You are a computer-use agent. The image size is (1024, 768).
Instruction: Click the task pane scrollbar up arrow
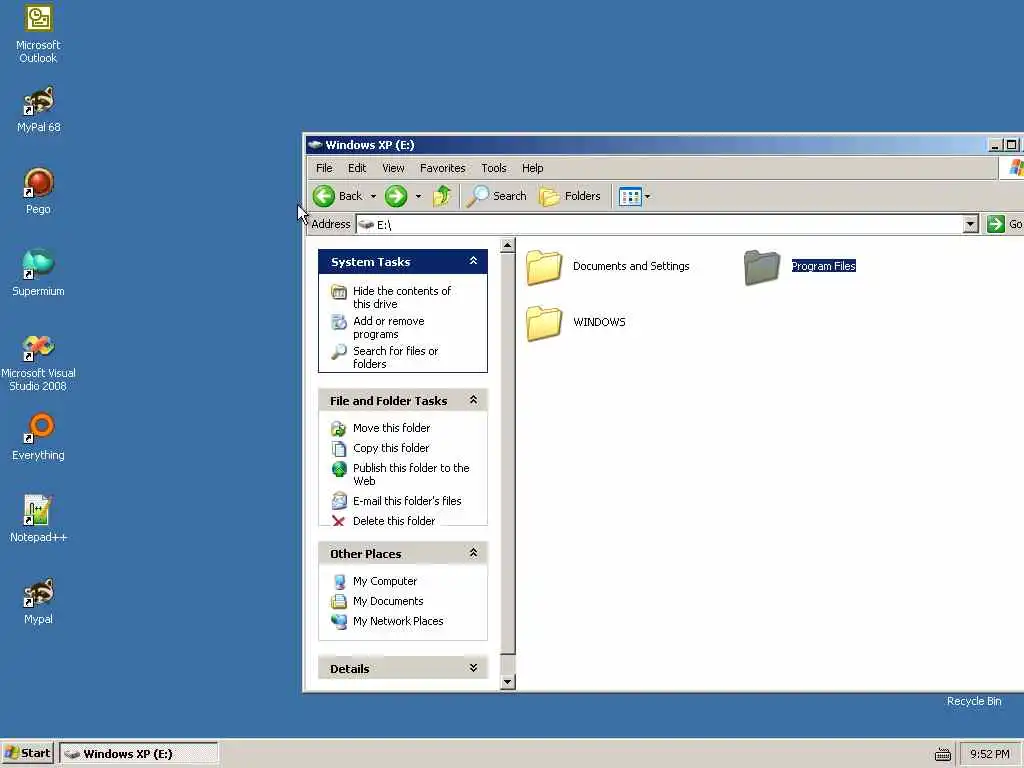coord(507,246)
